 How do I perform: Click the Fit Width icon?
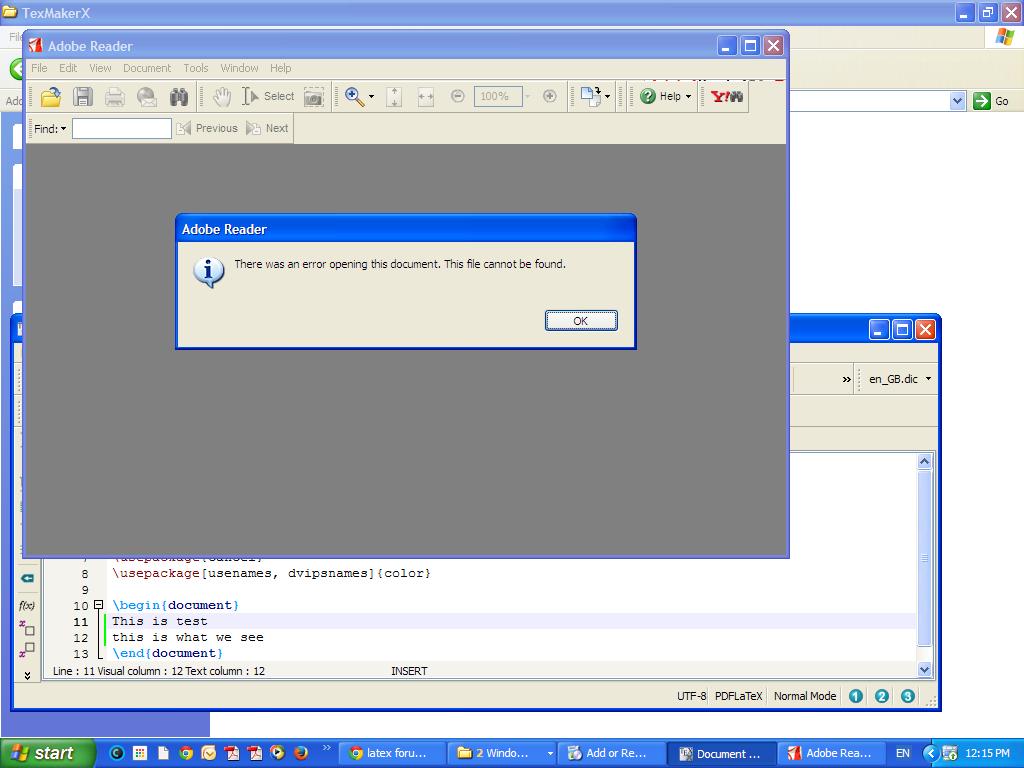pos(426,97)
